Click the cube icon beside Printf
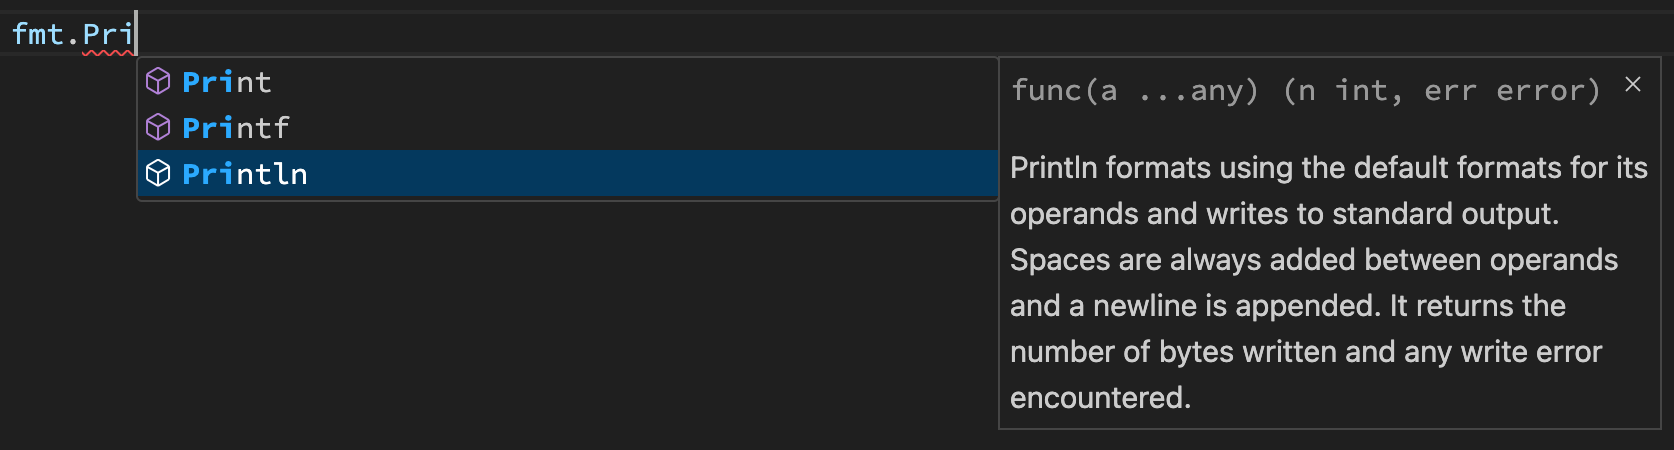 [158, 127]
